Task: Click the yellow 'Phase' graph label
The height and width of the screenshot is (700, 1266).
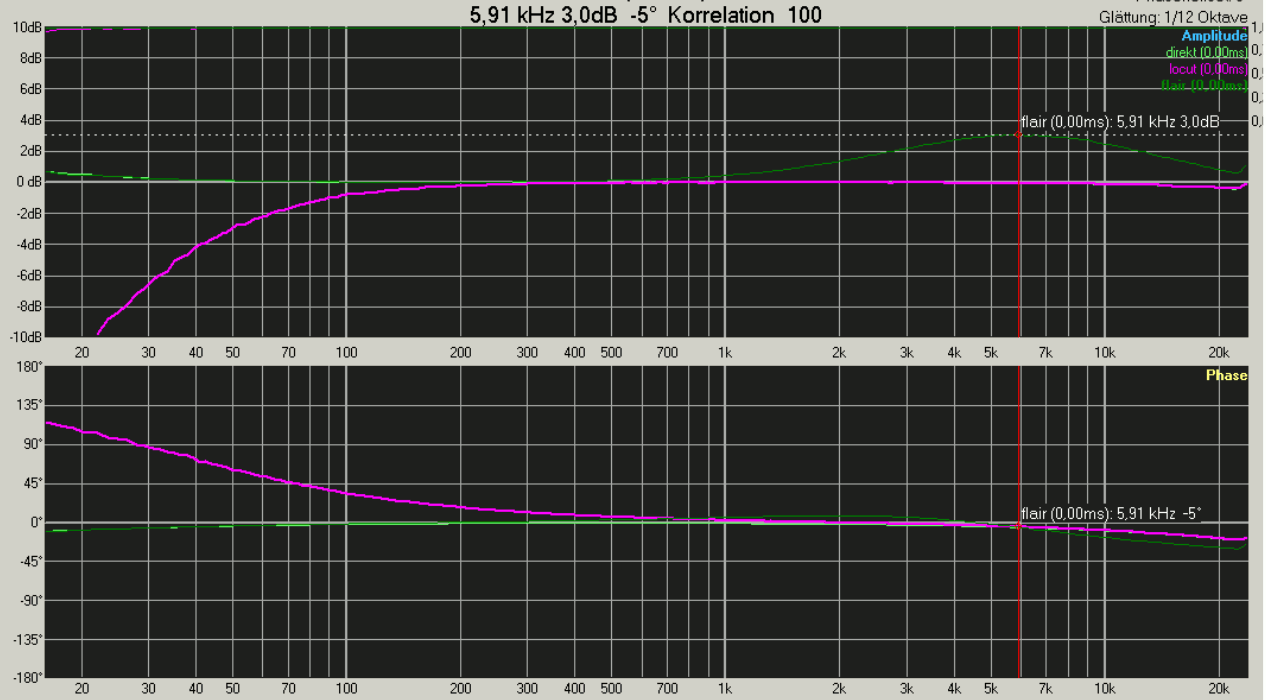Action: (1226, 375)
